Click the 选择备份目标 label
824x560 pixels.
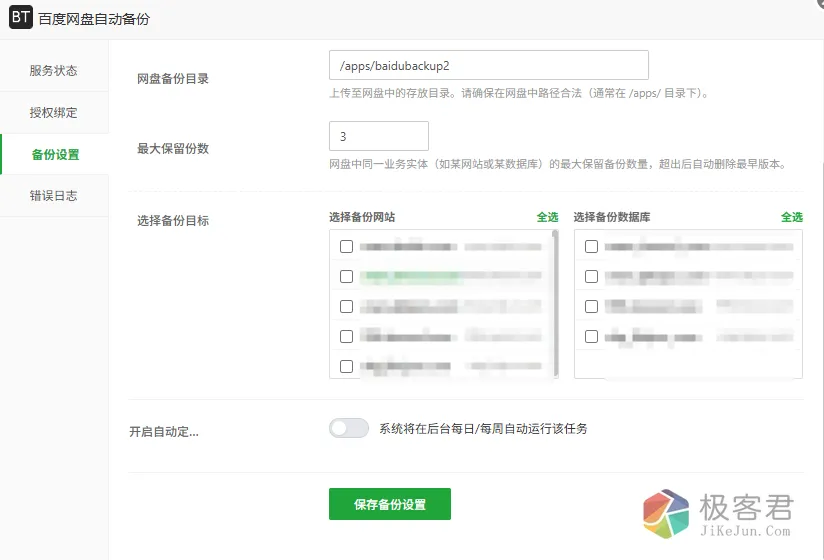point(173,221)
